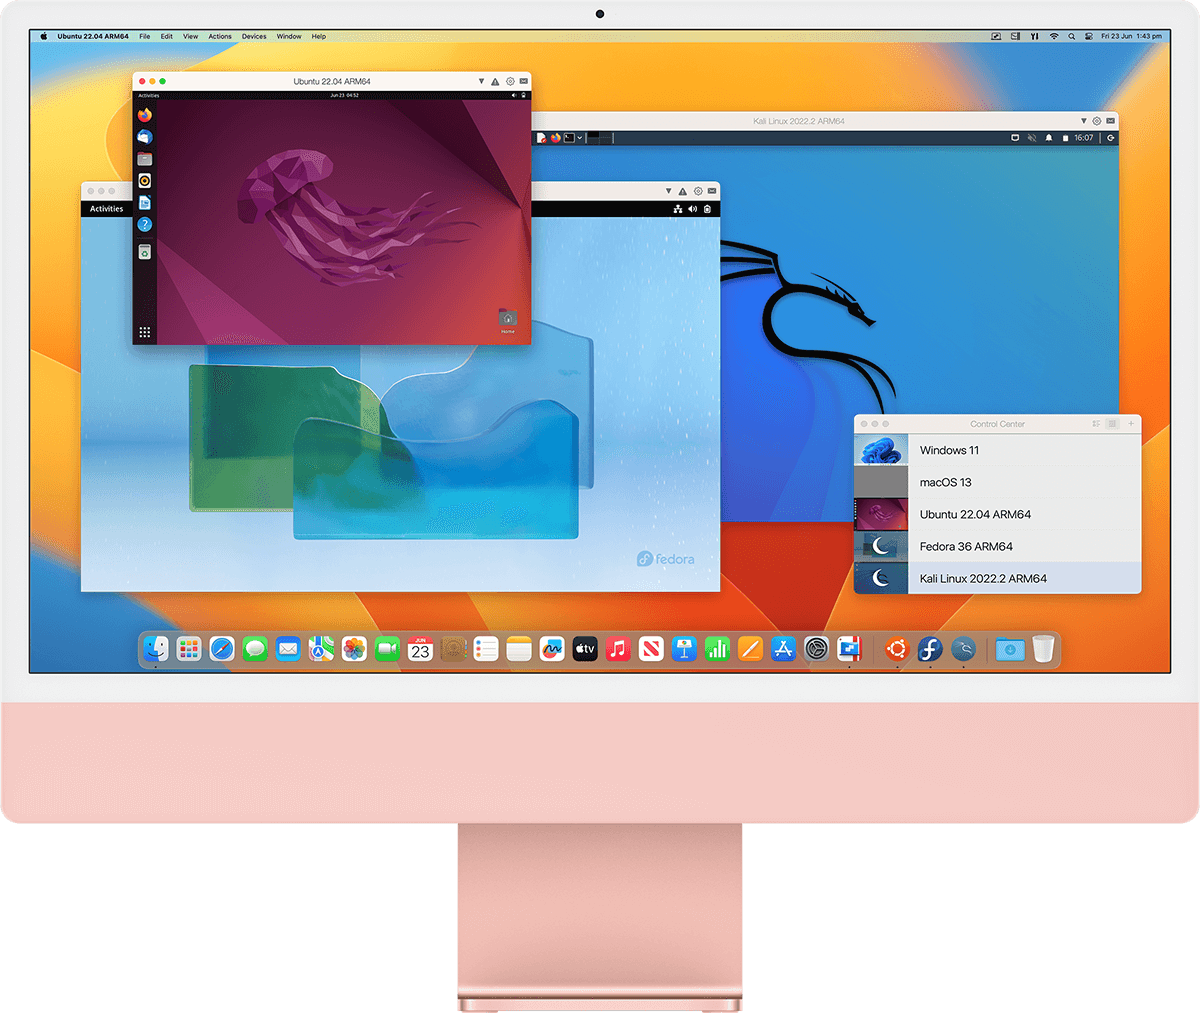Screen dimensions: 1200x1013
Task: Open the disclosure arrow on the Fedora window
Action: tap(668, 189)
